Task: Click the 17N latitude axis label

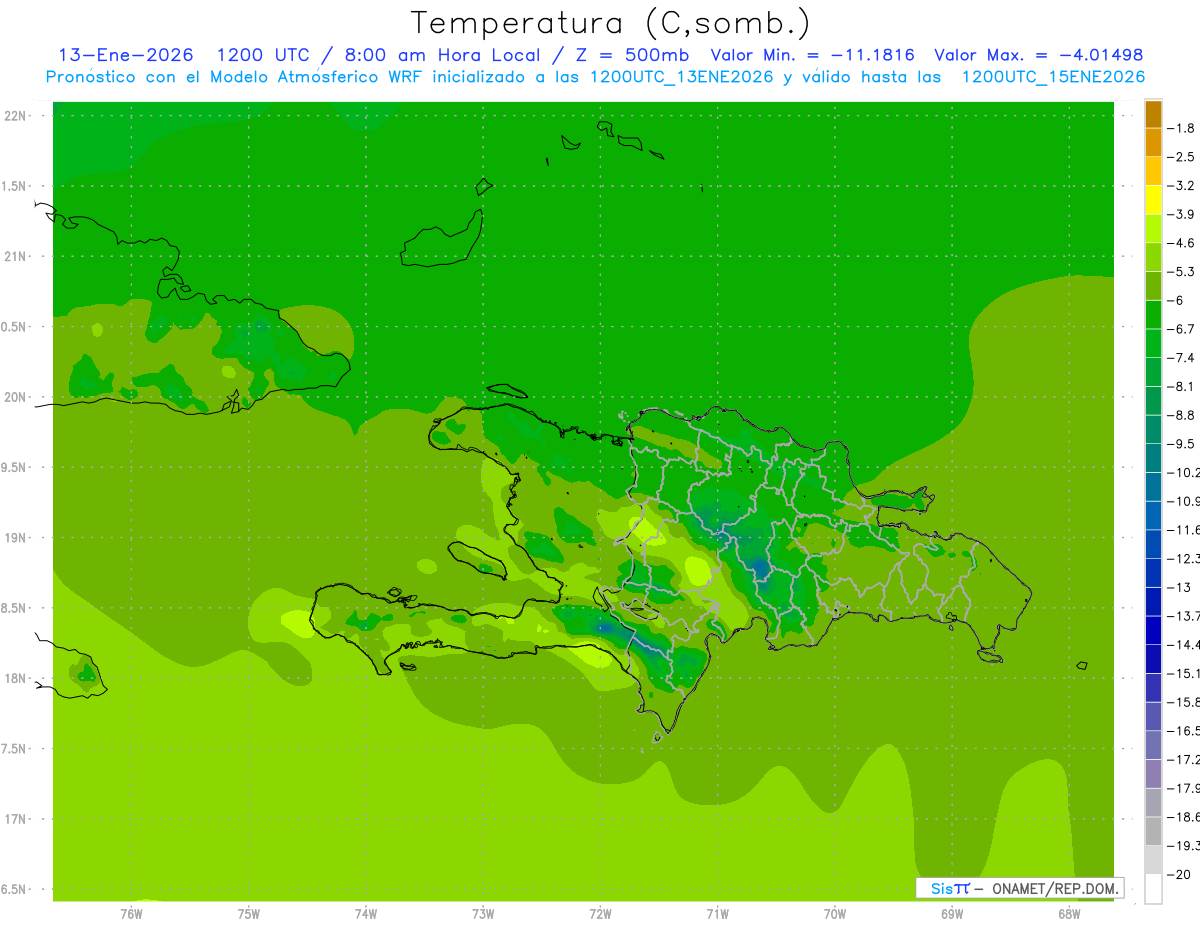Action: 17,819
